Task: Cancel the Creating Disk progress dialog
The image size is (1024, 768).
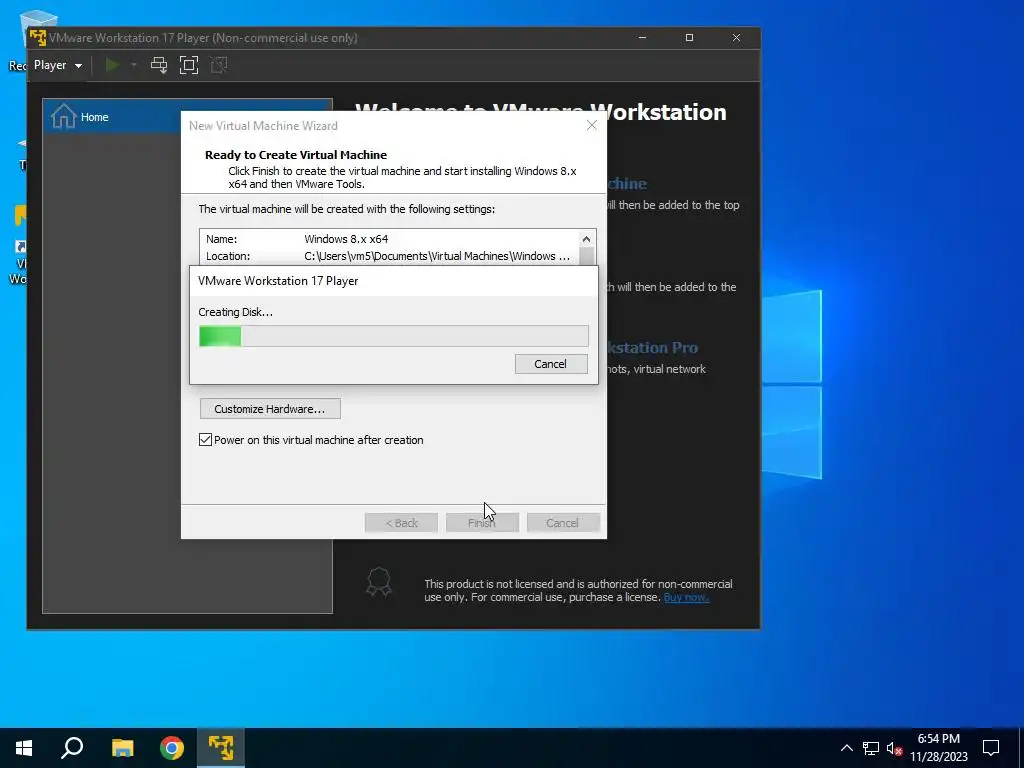Action: (551, 364)
